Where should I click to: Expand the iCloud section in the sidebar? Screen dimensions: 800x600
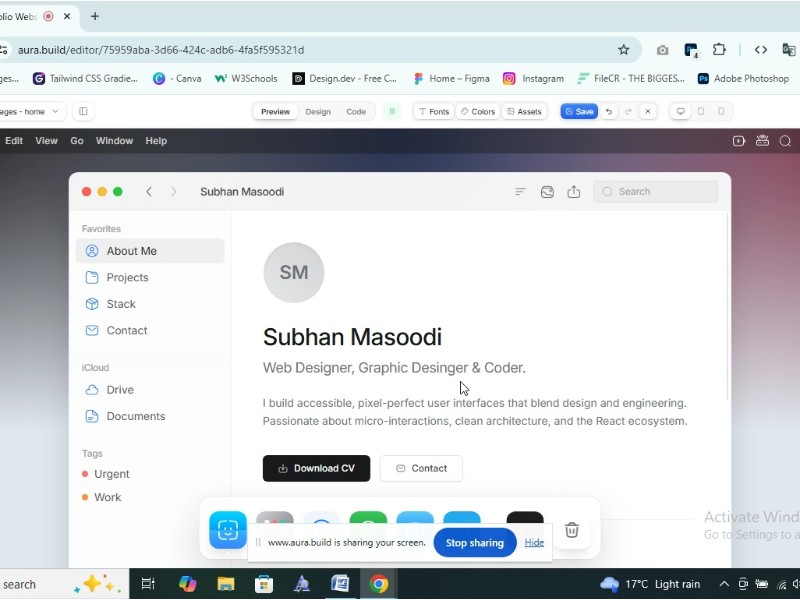coord(95,367)
